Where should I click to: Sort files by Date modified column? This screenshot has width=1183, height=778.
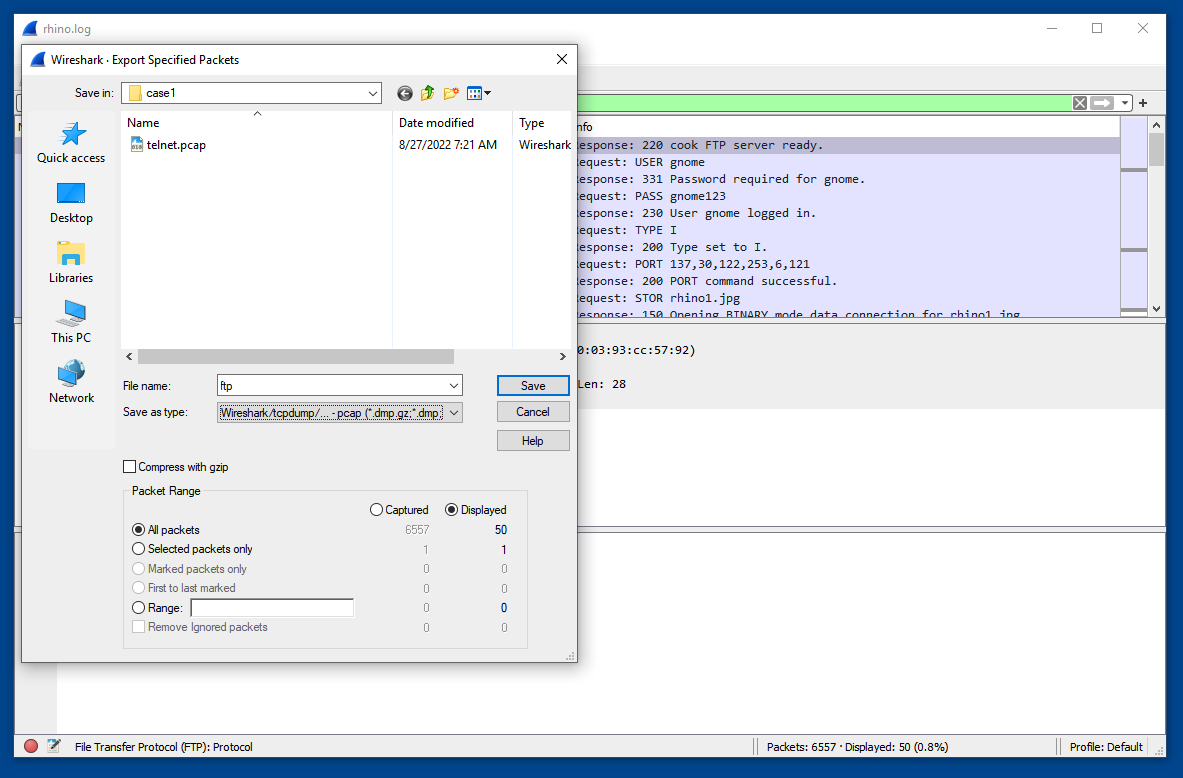pyautogui.click(x=437, y=123)
